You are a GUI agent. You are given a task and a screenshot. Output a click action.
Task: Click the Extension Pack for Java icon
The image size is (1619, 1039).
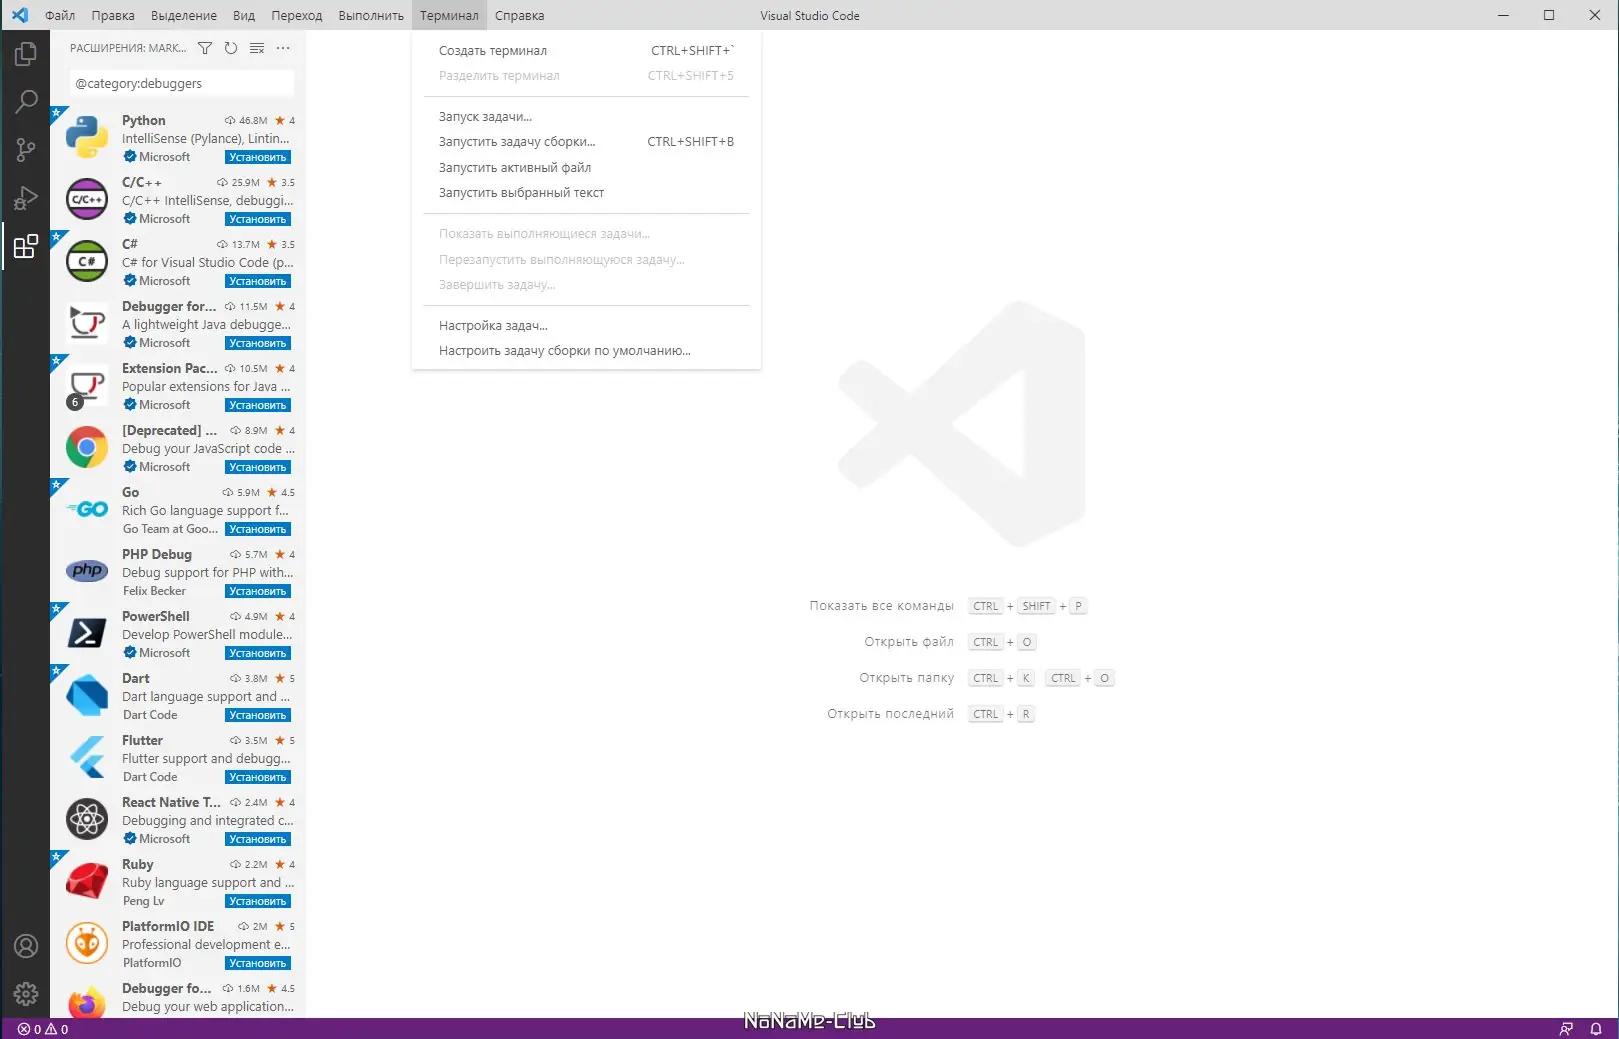tap(87, 386)
